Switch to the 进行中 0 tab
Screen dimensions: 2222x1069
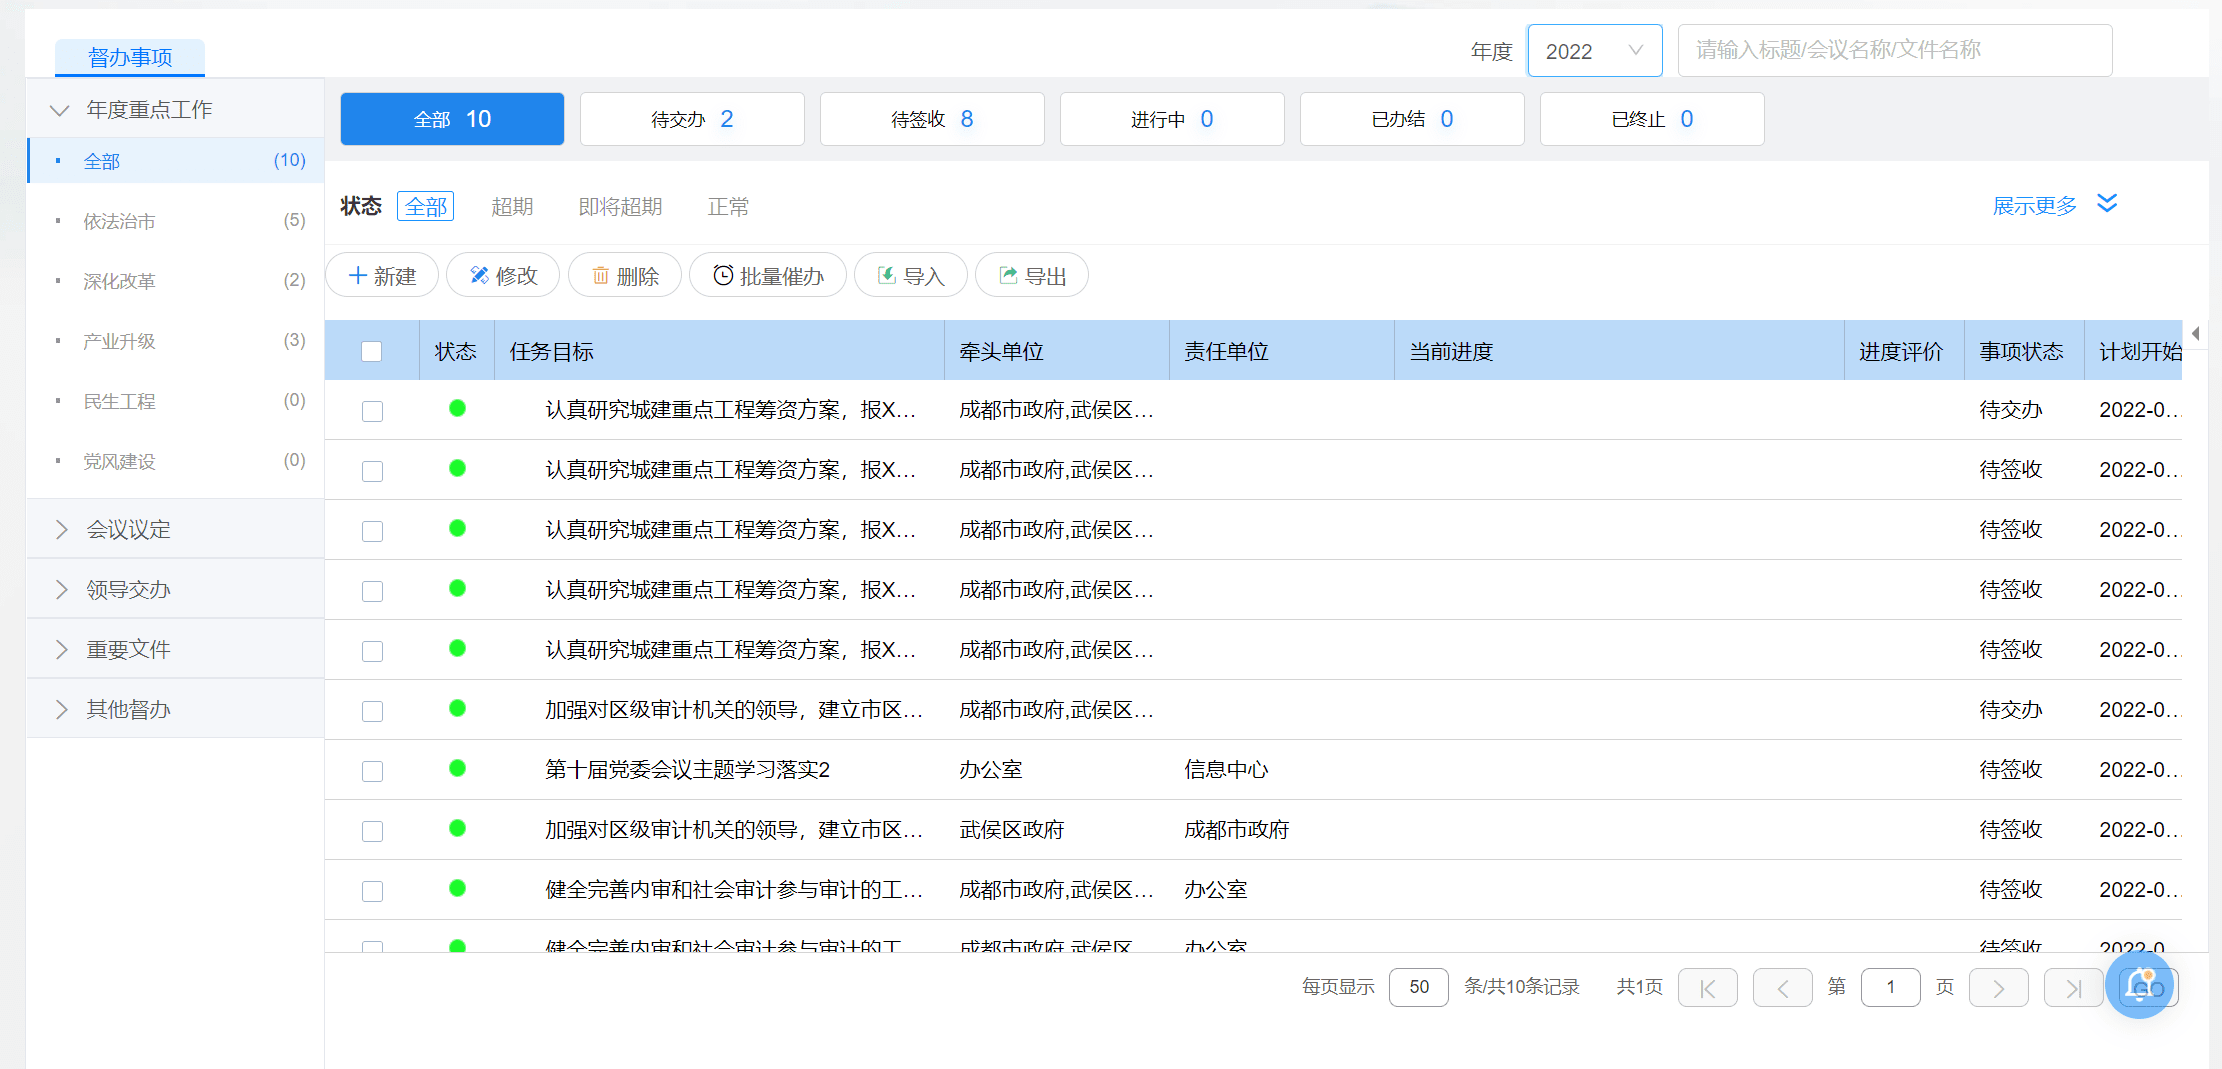point(1172,119)
